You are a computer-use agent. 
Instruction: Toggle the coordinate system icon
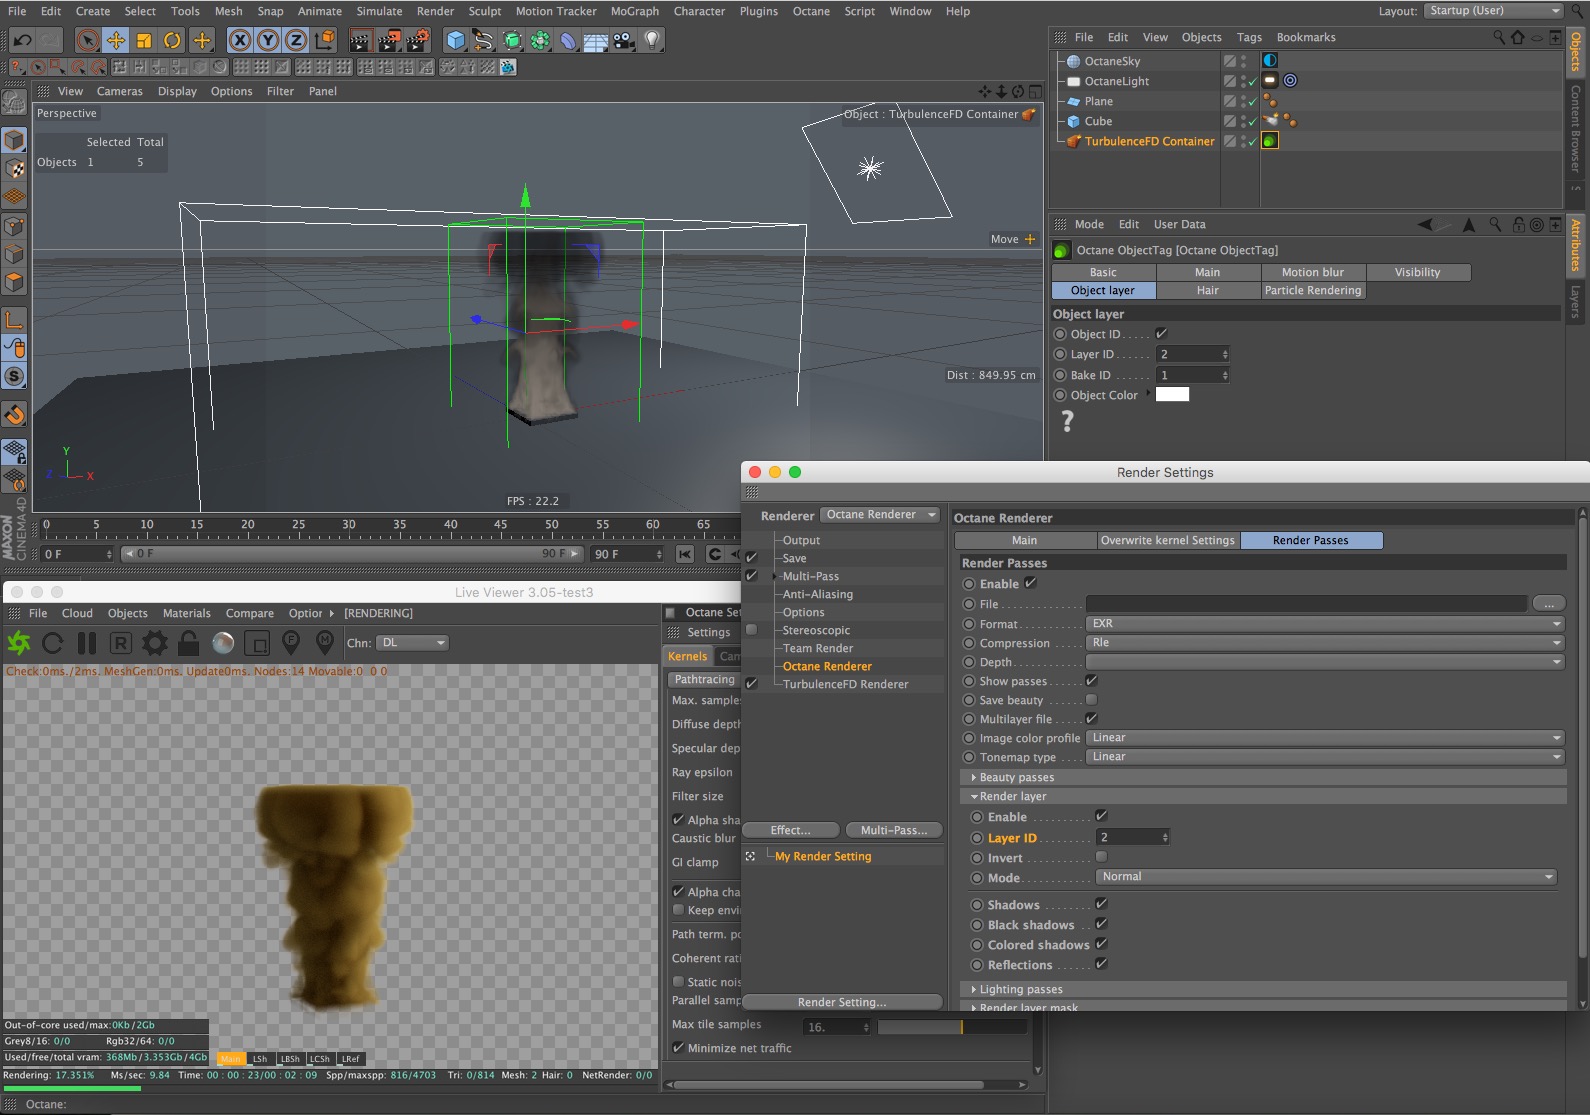(x=325, y=40)
